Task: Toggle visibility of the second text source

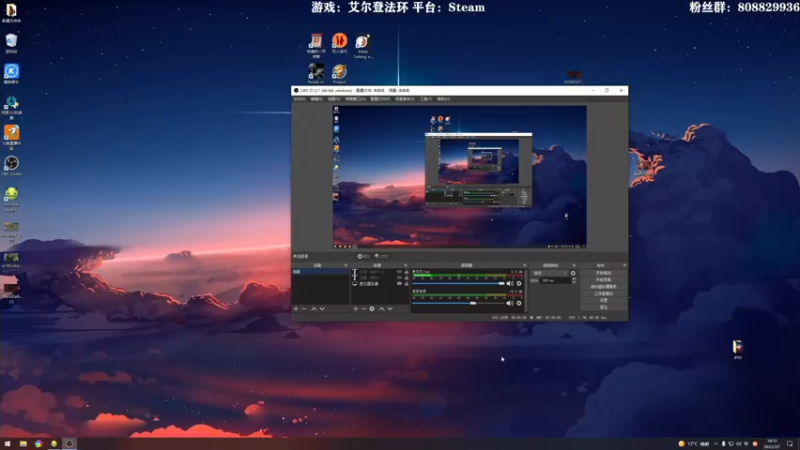Action: (399, 278)
